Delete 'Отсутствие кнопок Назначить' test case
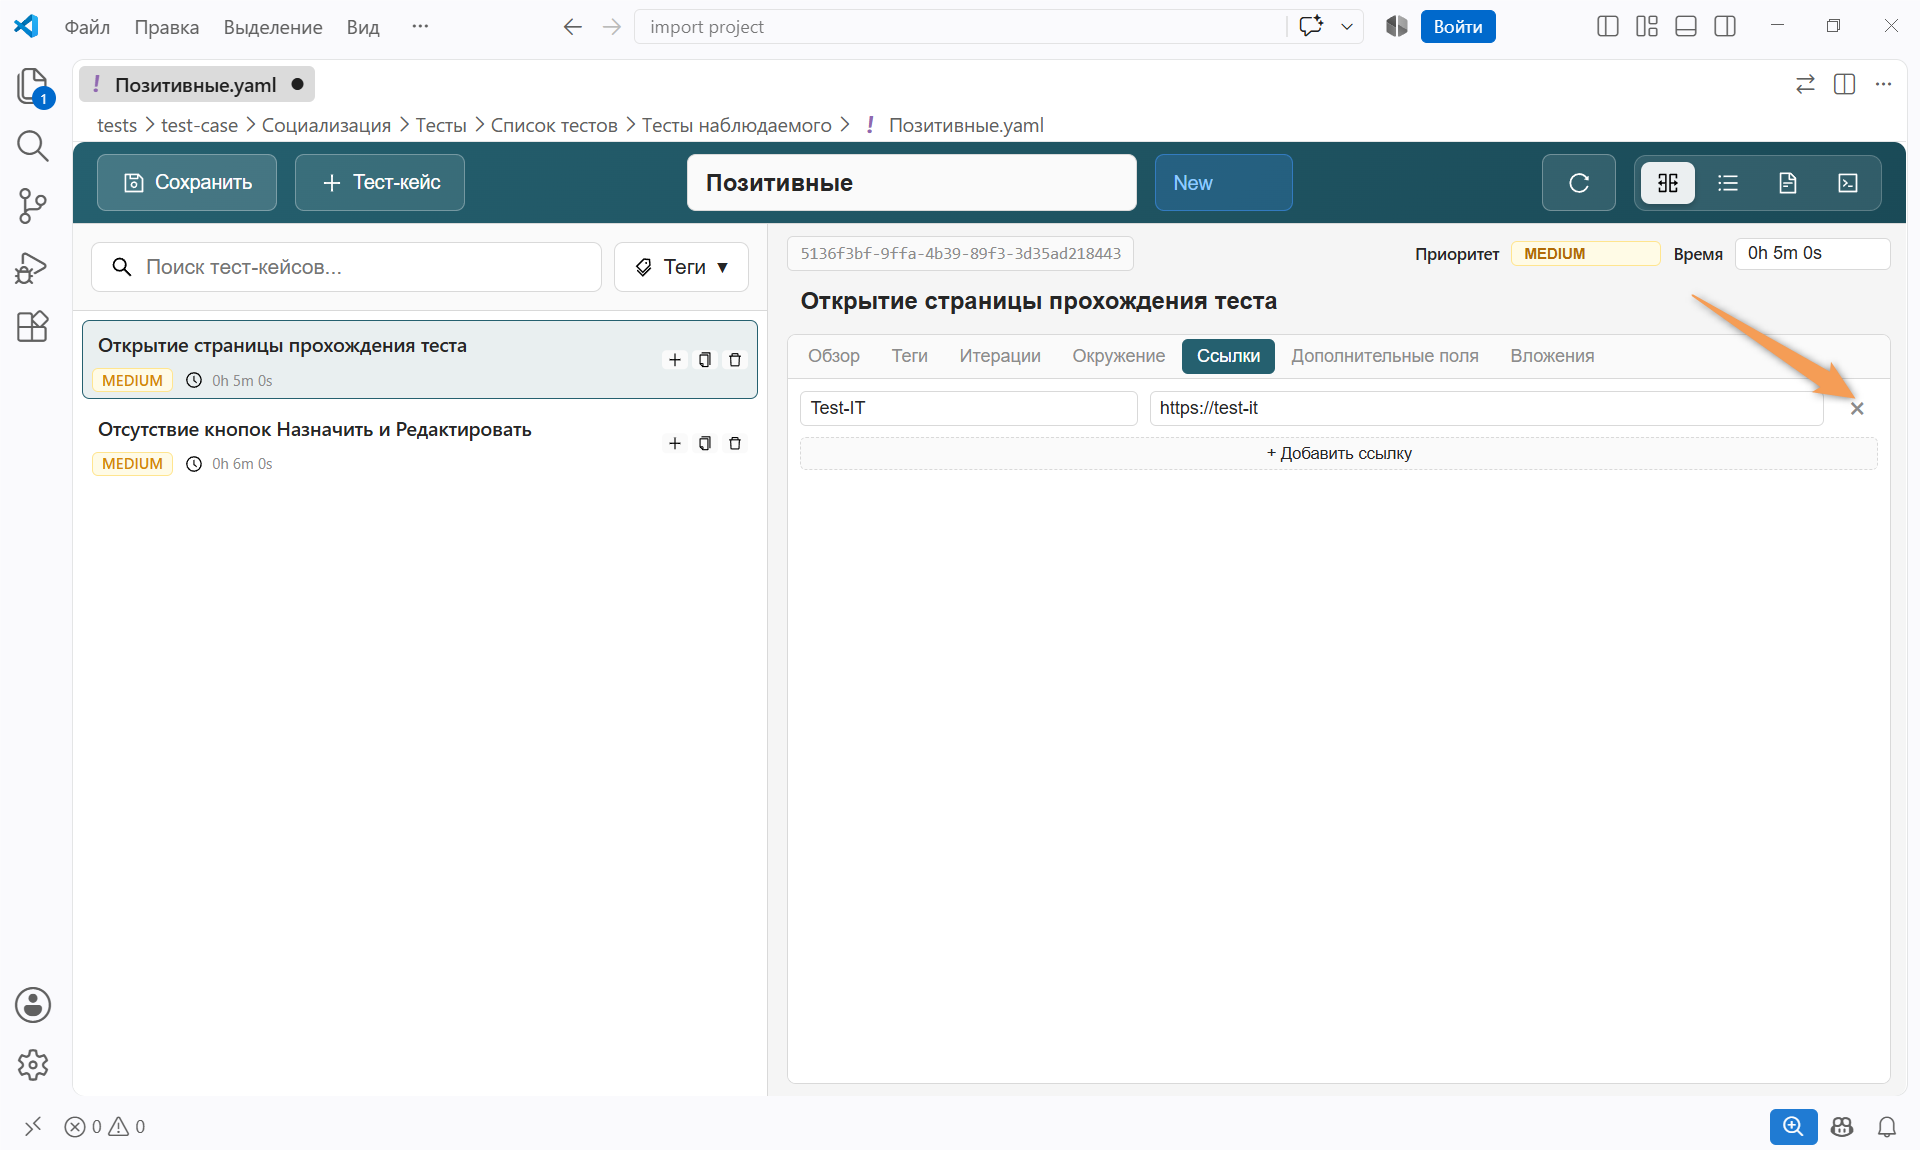 pos(735,443)
